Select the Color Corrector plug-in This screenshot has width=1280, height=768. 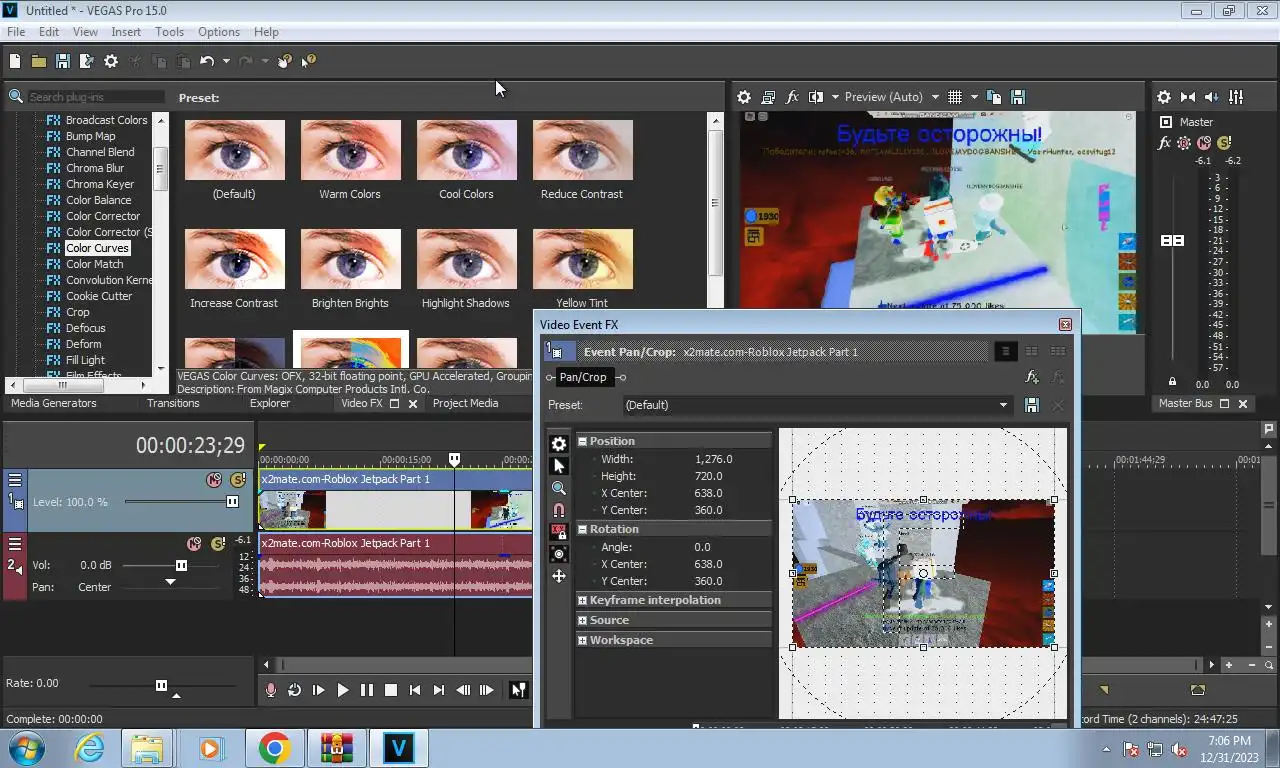(x=103, y=216)
